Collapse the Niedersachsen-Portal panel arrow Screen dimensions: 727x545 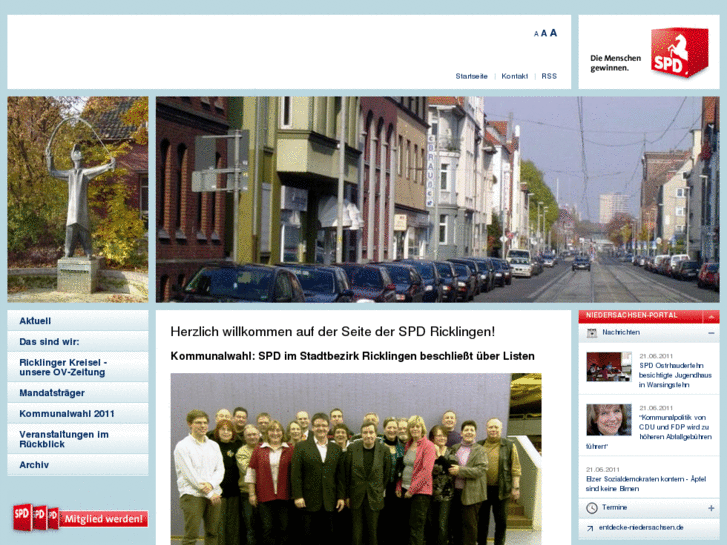pos(711,317)
